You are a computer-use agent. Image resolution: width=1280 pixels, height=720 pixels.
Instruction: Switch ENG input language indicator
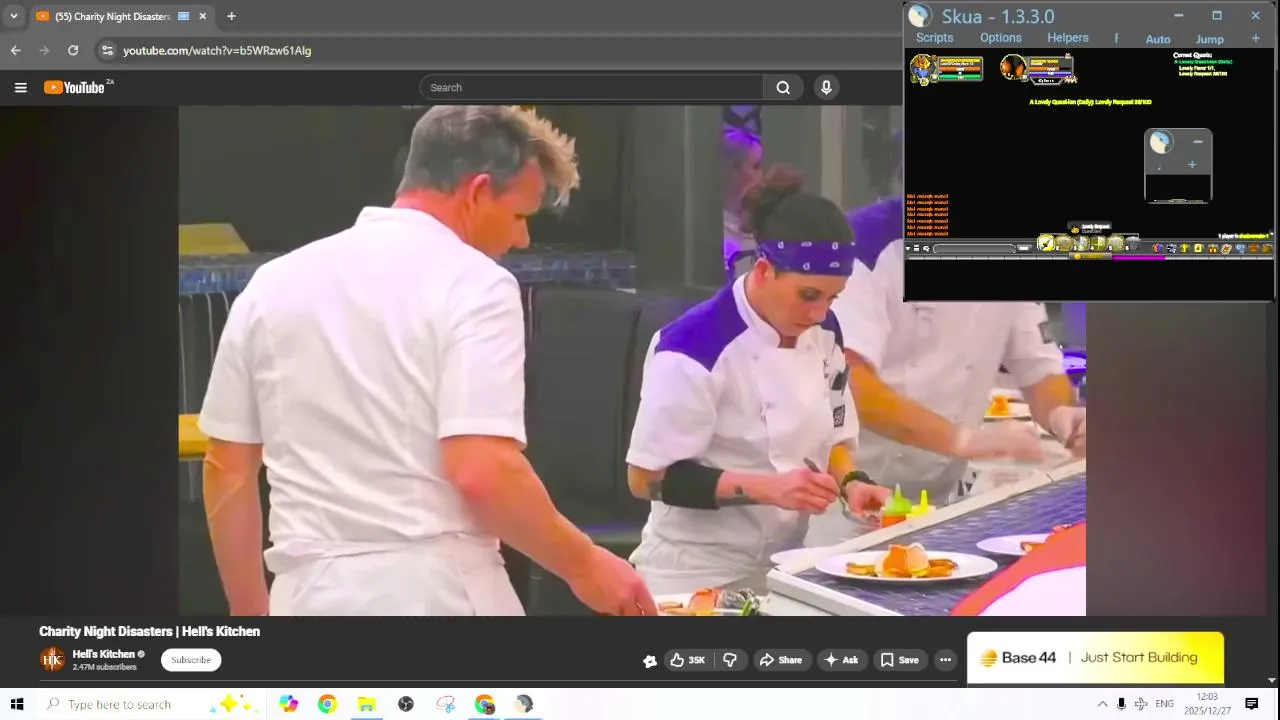tap(1164, 704)
